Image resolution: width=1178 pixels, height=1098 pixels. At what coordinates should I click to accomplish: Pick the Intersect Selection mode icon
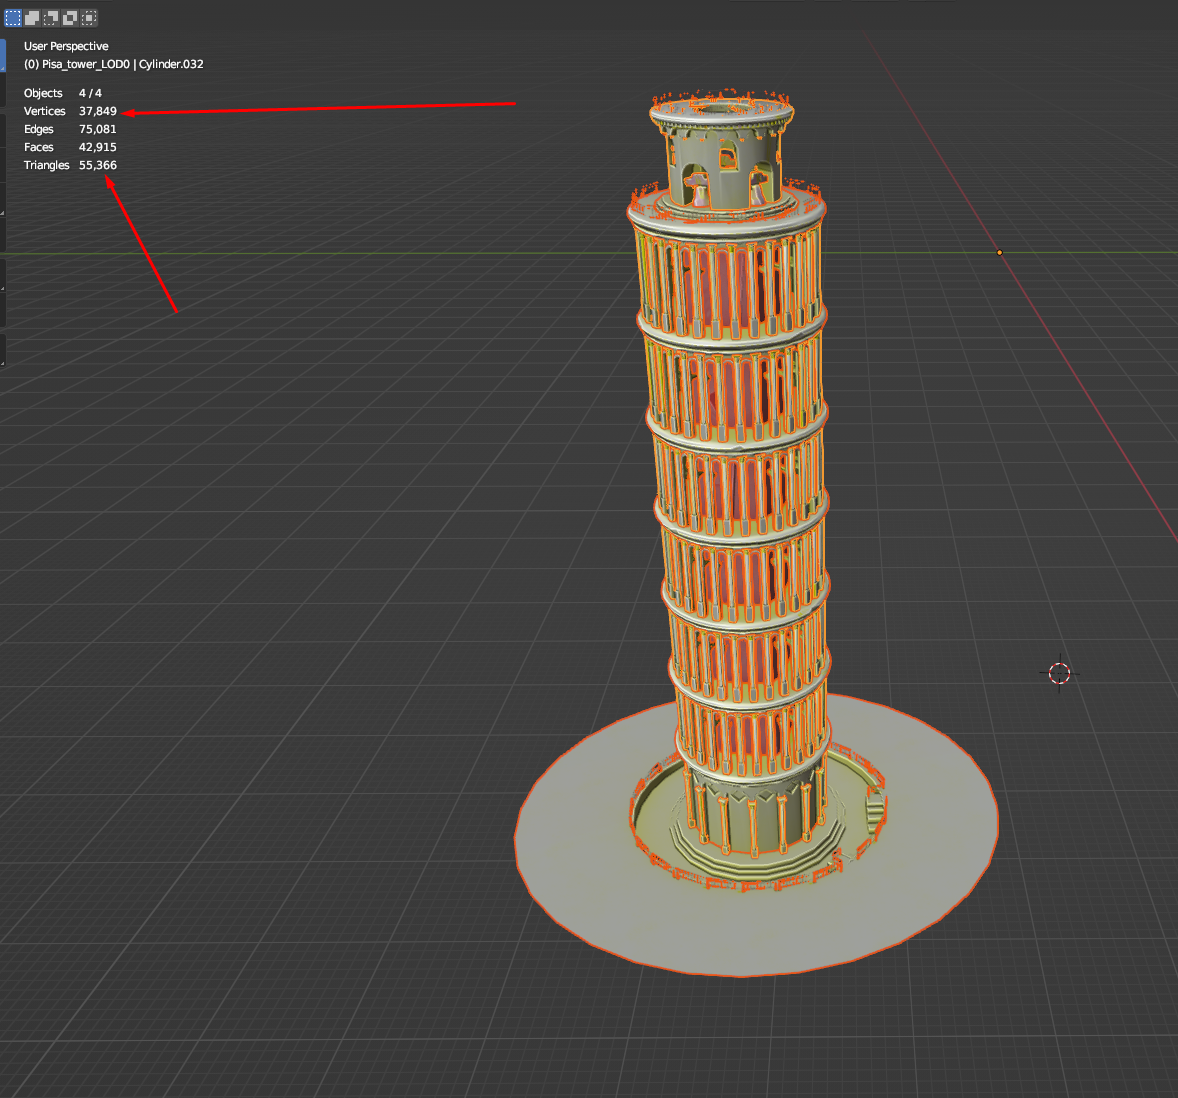tap(89, 18)
